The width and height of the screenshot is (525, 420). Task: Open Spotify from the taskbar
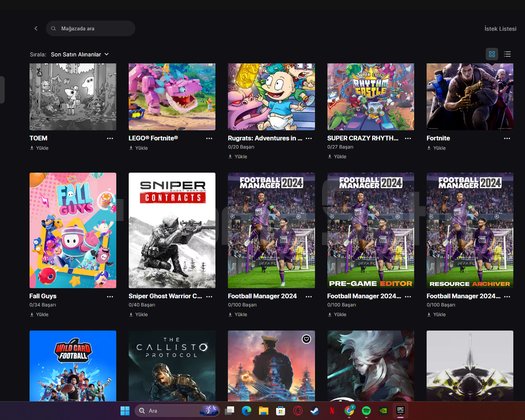point(366,411)
